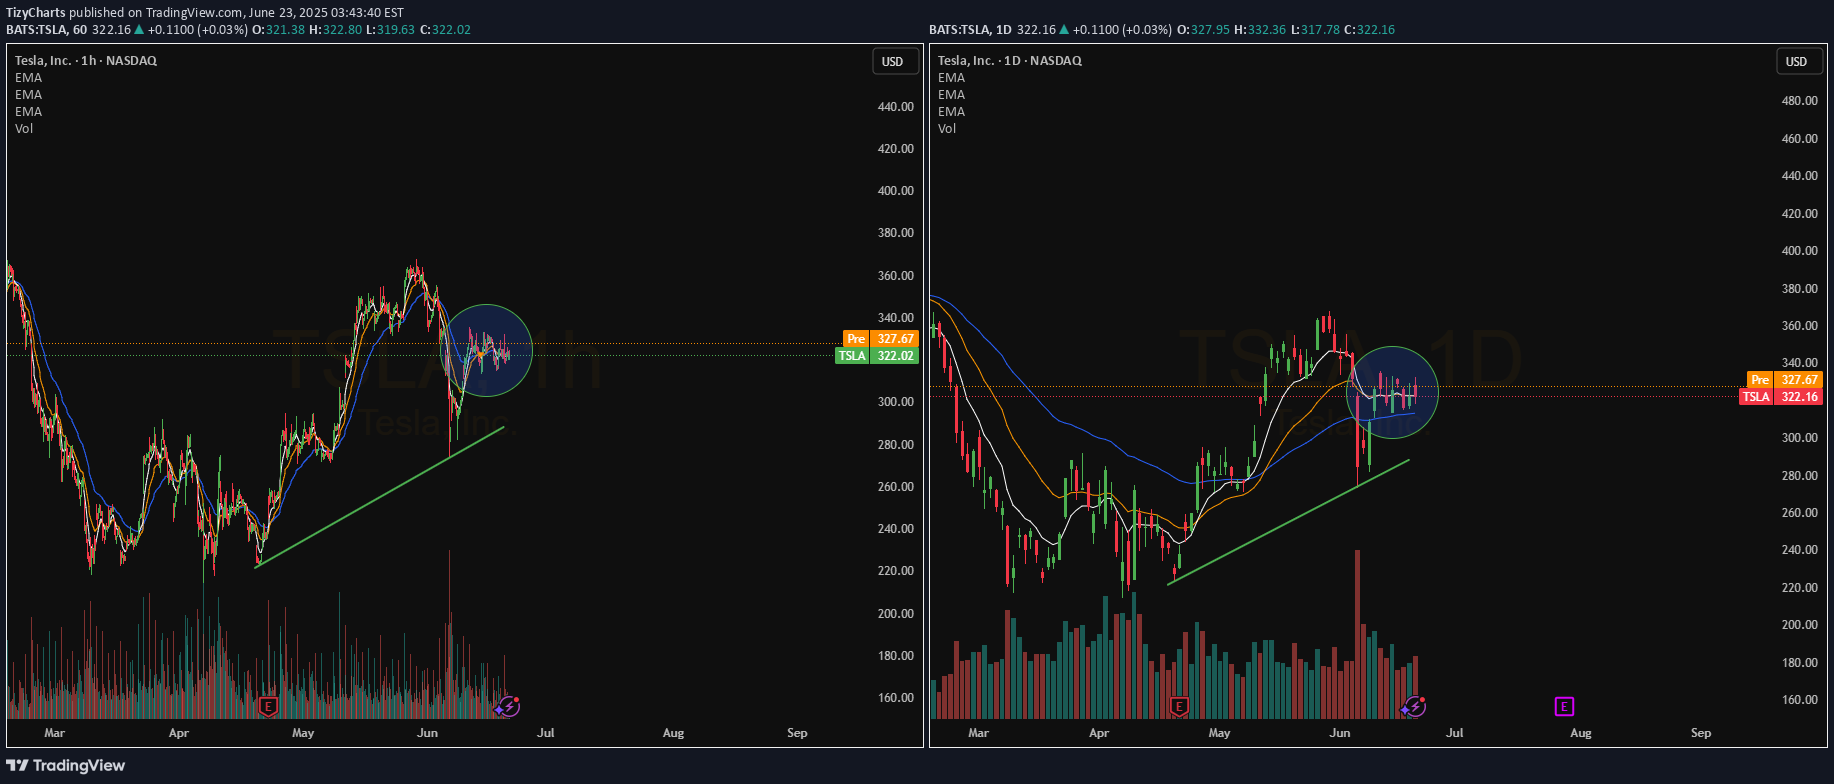1834x784 pixels.
Task: Click the Jun label on 1h chart time axis
Action: [x=427, y=733]
